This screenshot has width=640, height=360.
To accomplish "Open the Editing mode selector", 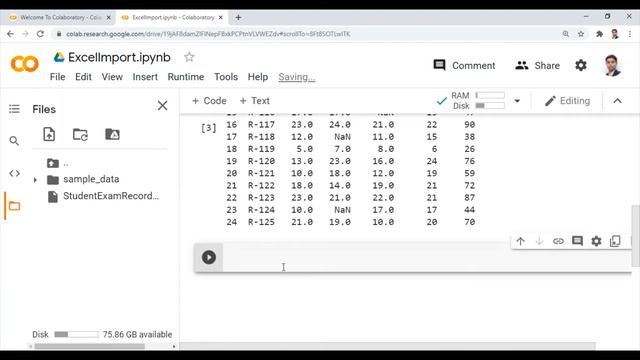I will click(567, 101).
